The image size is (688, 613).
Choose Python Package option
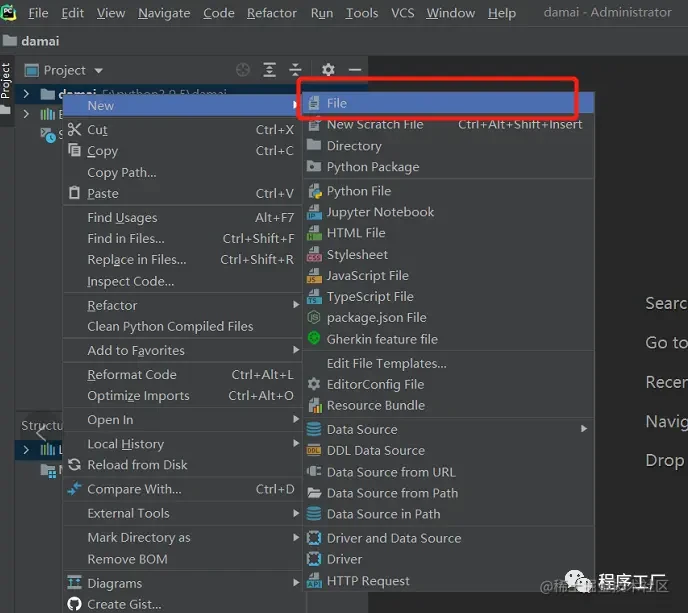click(448, 167)
